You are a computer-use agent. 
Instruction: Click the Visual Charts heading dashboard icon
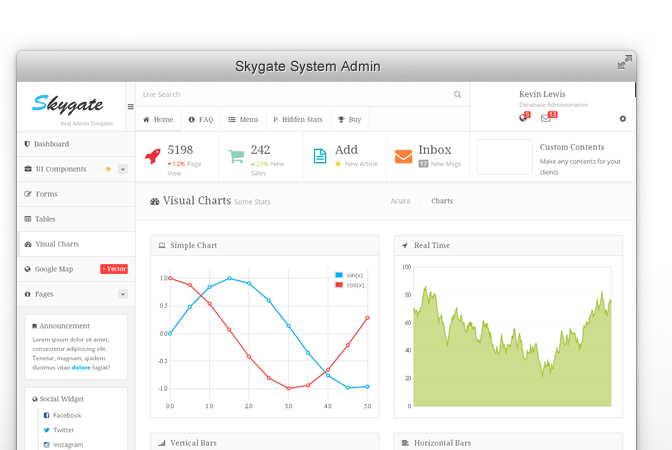154,201
